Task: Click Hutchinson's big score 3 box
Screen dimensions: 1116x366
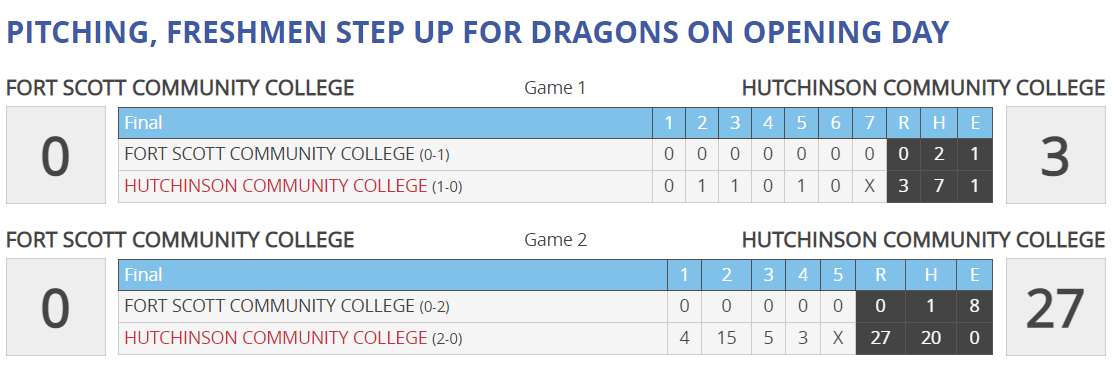Action: pyautogui.click(x=1056, y=155)
